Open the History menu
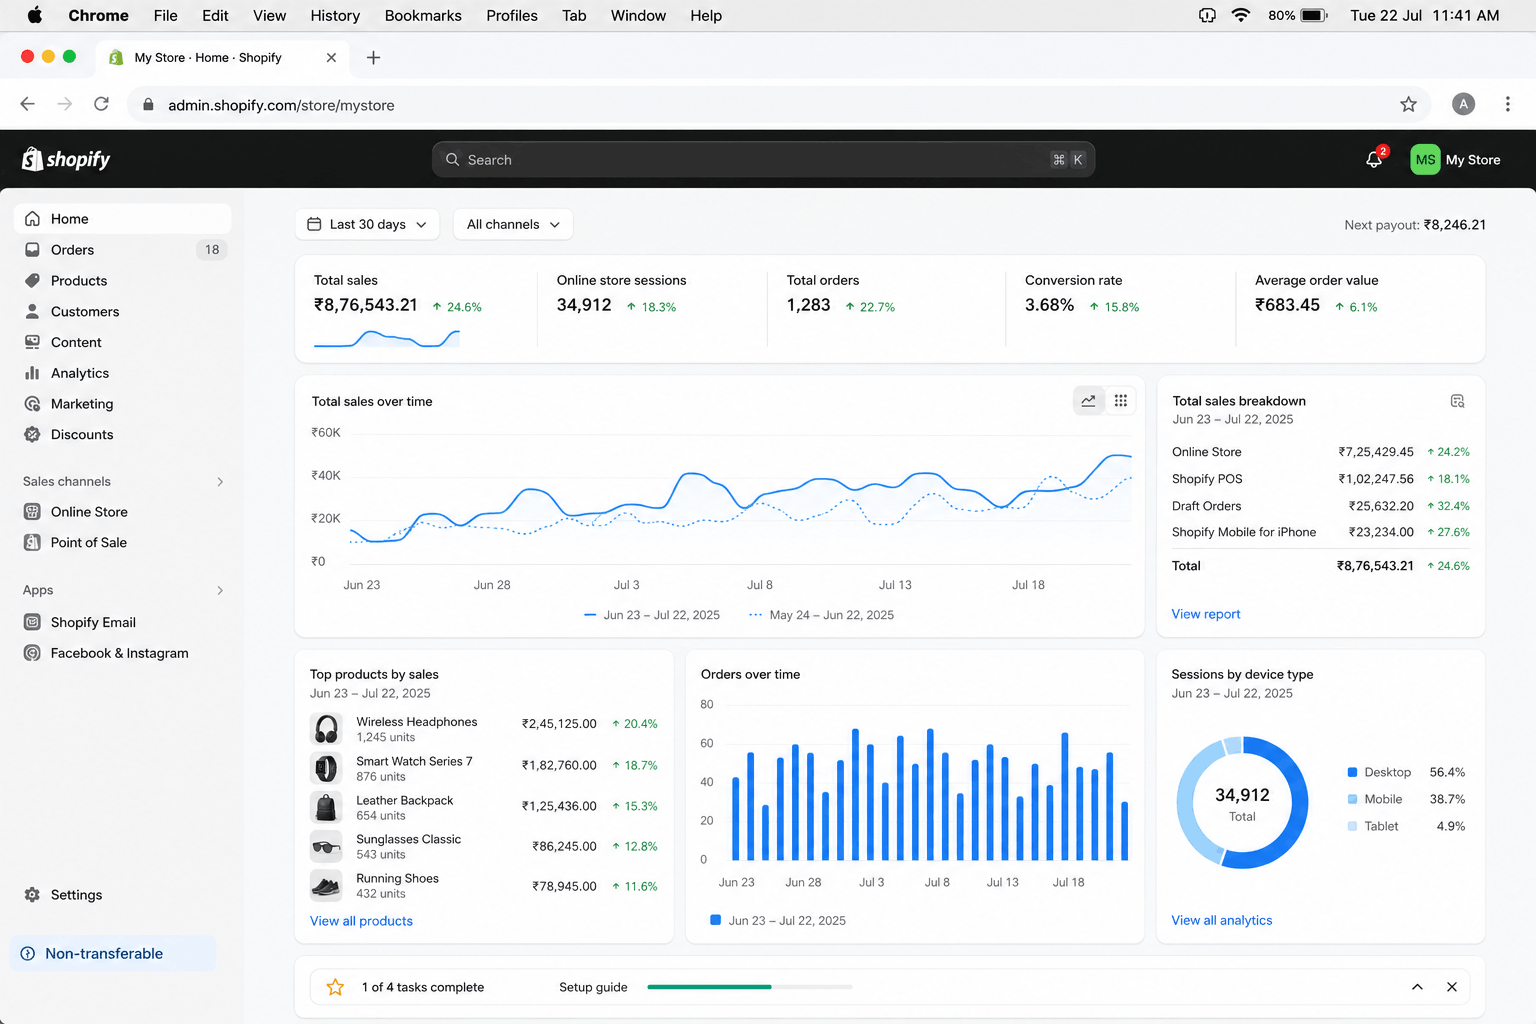 click(x=335, y=15)
